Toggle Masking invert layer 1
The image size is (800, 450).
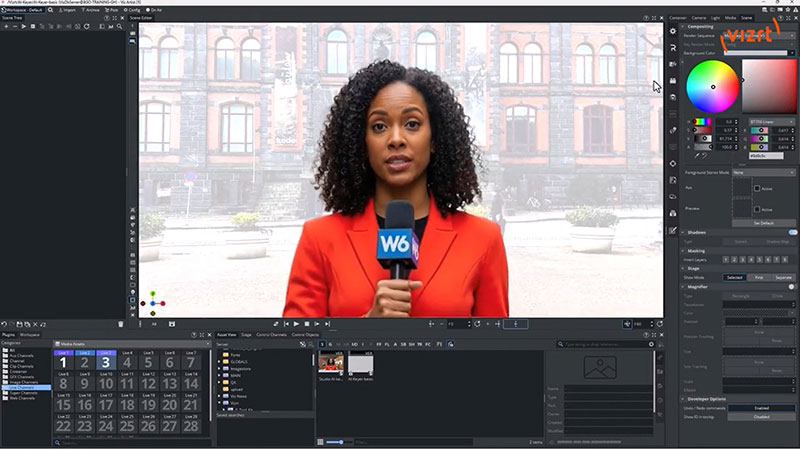(x=726, y=260)
